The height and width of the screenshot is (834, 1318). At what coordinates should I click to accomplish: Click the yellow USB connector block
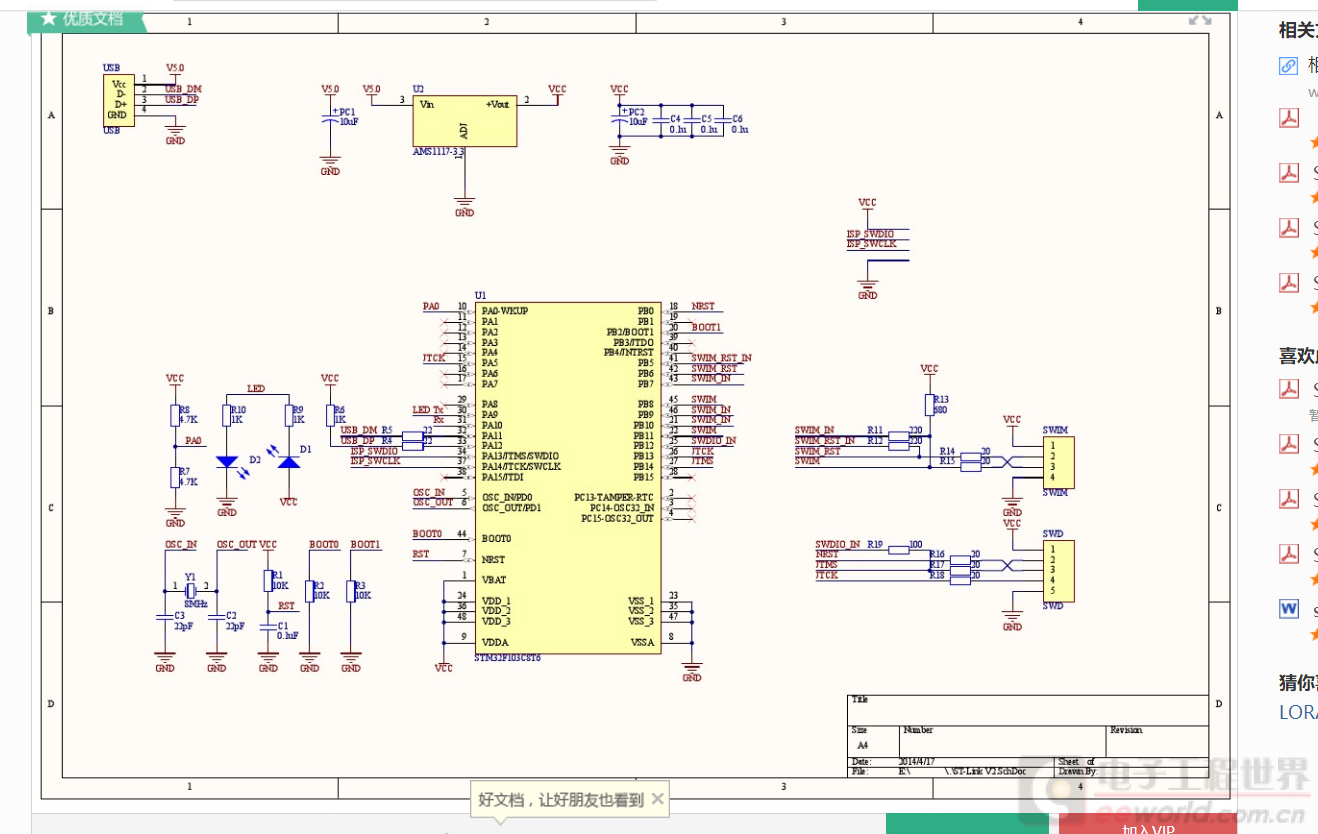click(x=118, y=100)
